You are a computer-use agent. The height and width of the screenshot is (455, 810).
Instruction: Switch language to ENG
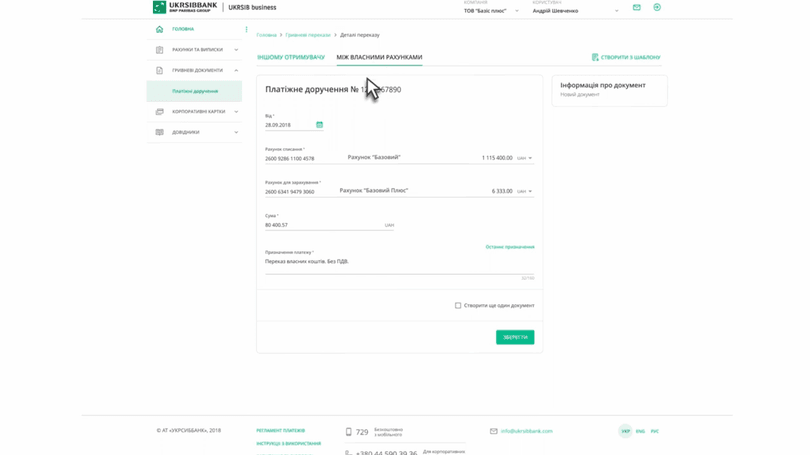[x=640, y=431]
